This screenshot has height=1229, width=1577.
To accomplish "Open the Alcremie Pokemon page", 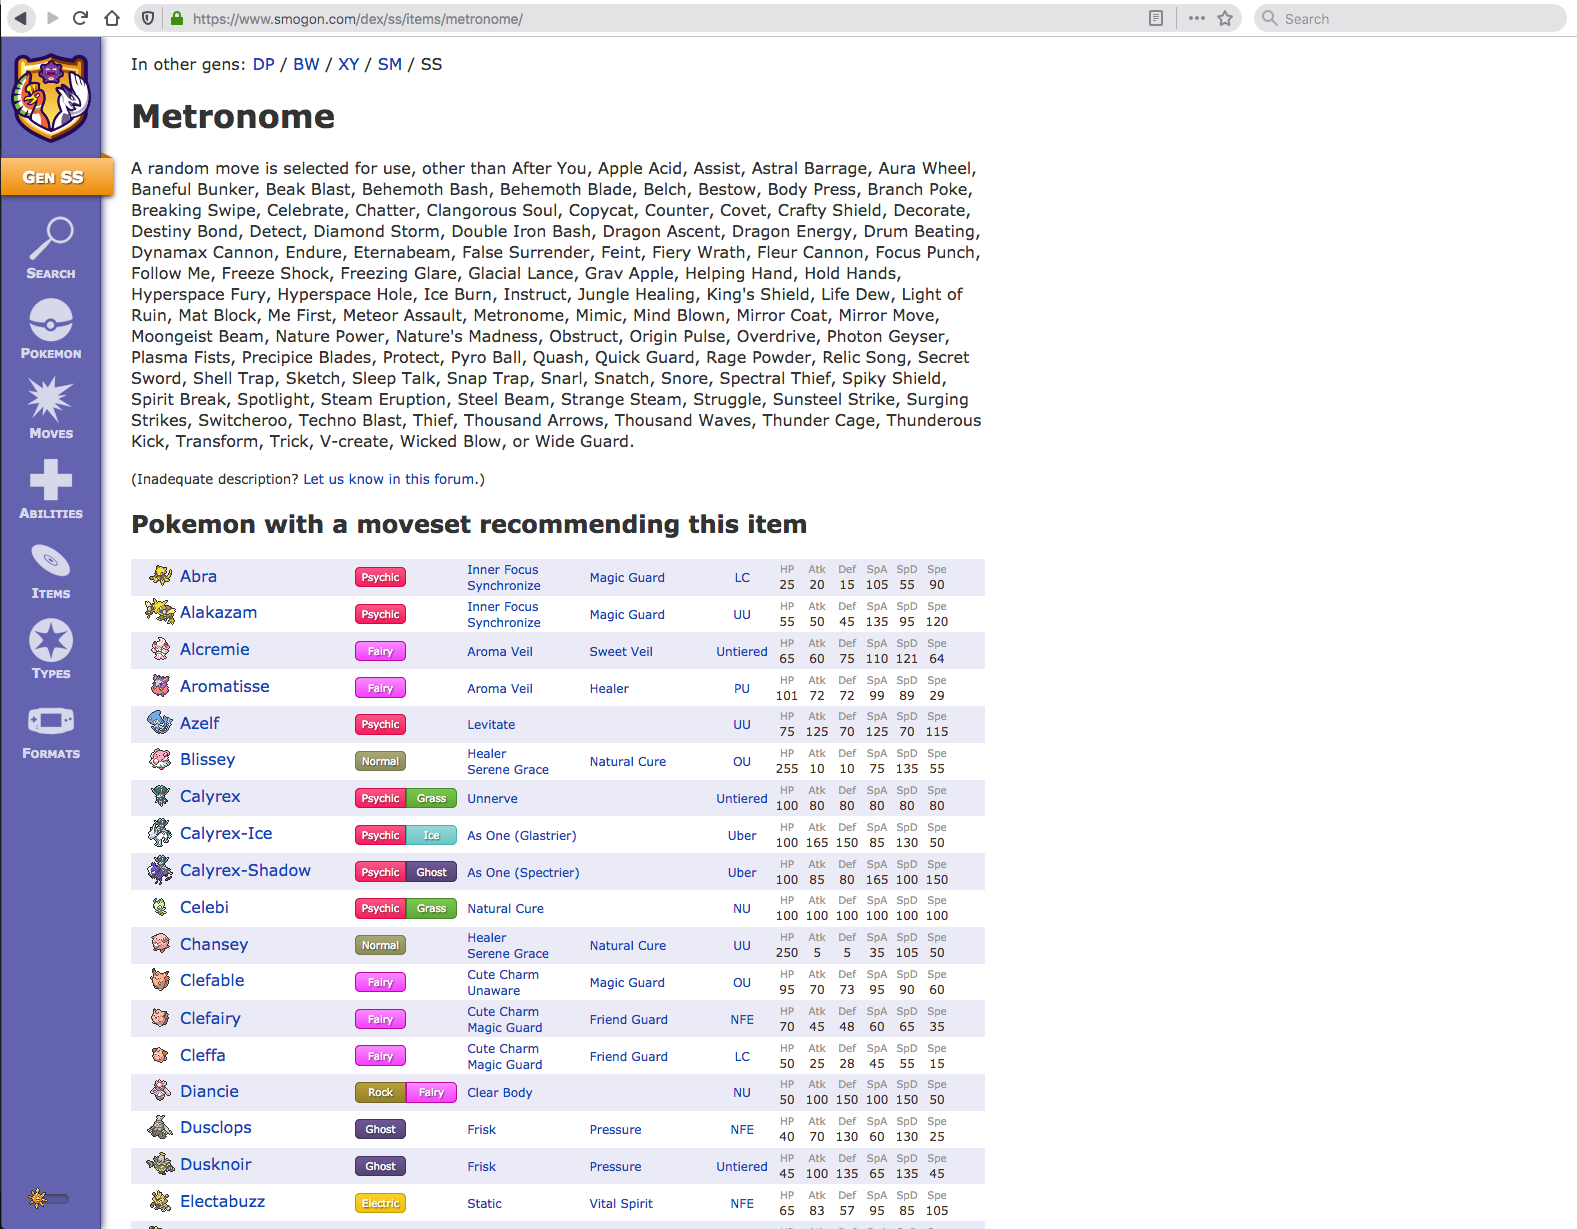I will coord(215,649).
